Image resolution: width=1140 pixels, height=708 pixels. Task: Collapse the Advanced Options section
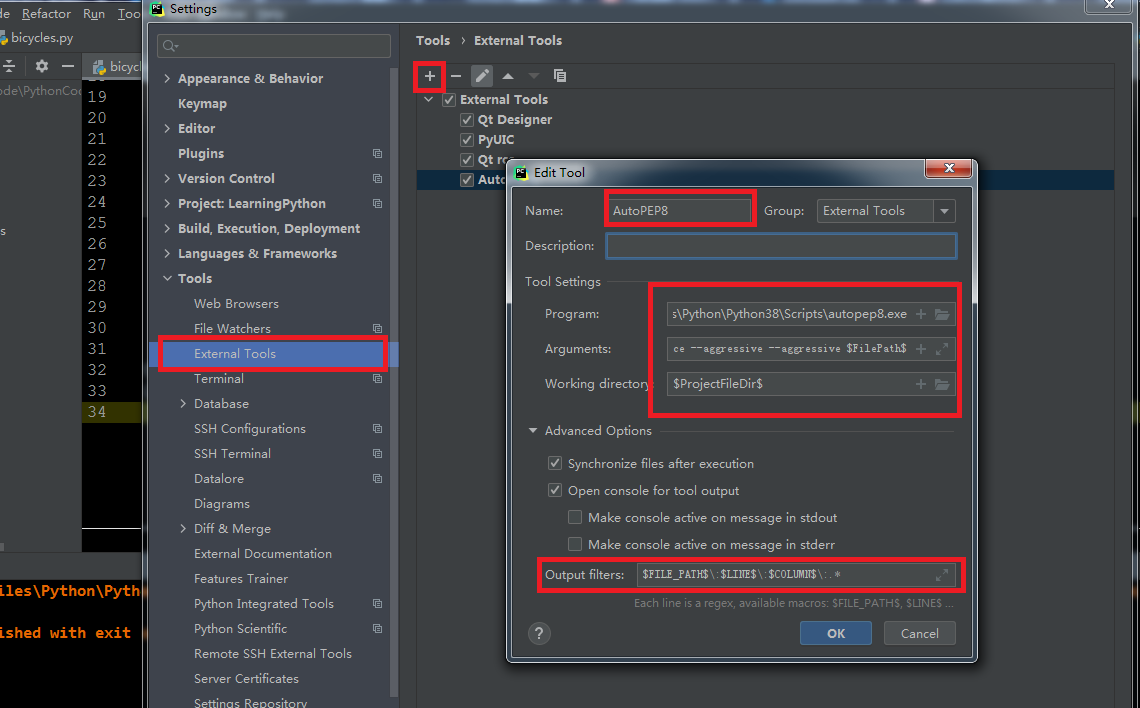pyautogui.click(x=533, y=430)
